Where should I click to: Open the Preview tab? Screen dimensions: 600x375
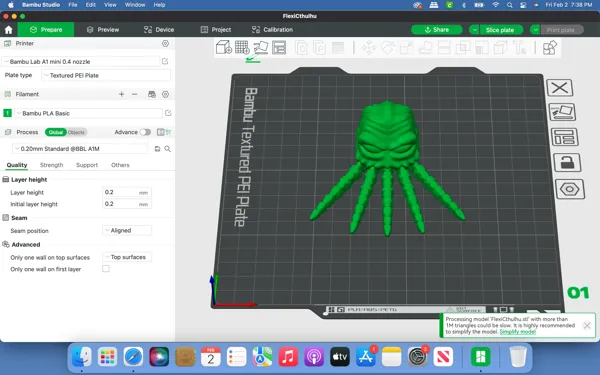click(103, 29)
